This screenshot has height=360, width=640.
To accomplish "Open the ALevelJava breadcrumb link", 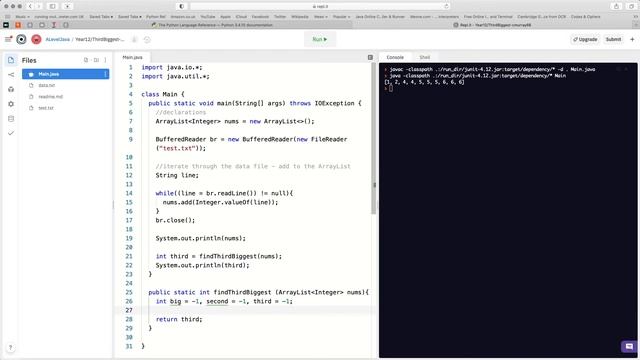I will 58,39.
